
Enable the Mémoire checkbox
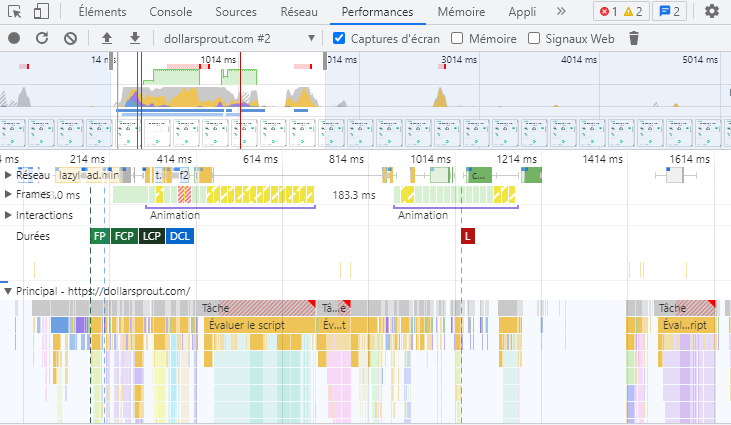(x=457, y=38)
